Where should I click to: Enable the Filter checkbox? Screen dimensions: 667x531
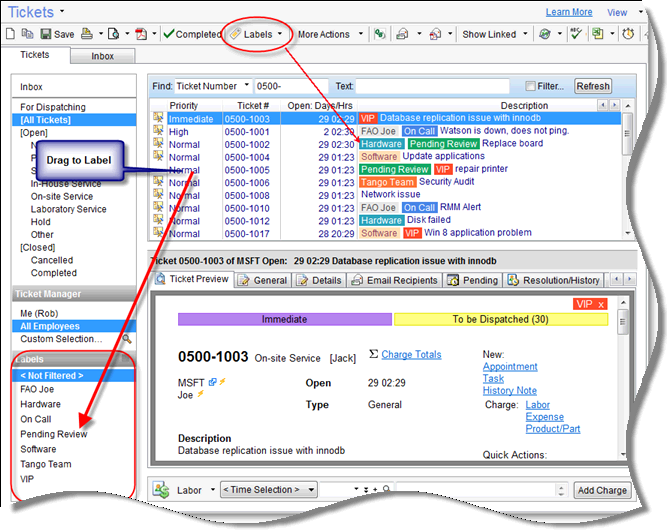pos(530,87)
